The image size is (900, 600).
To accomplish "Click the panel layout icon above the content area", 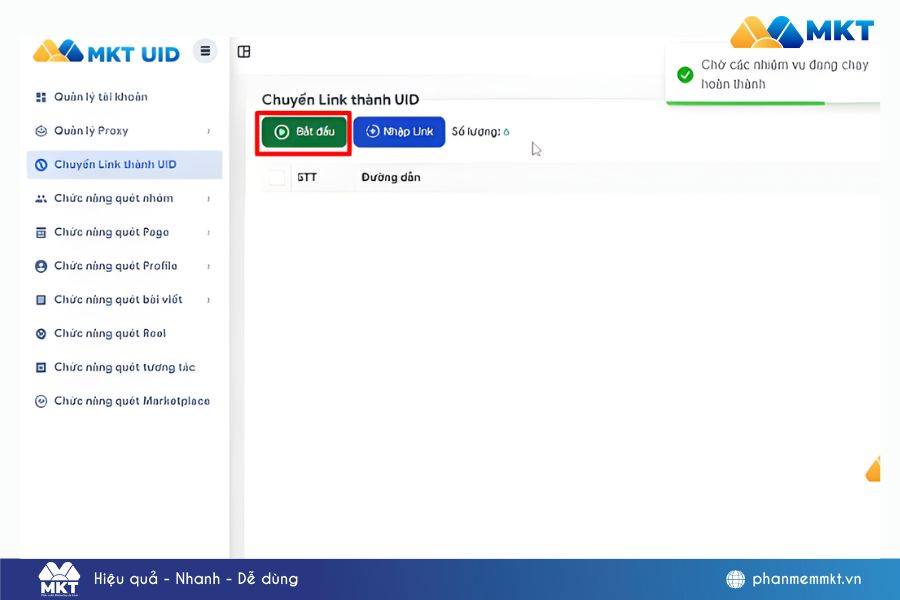I will [x=245, y=51].
